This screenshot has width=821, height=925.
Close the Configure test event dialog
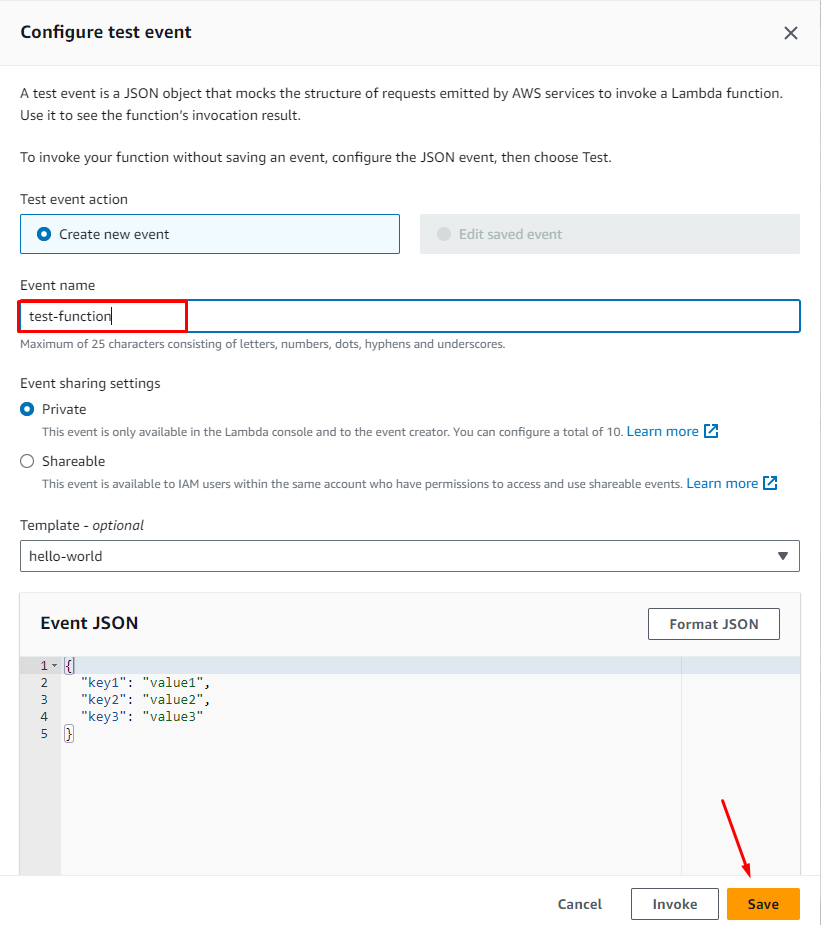[x=790, y=33]
